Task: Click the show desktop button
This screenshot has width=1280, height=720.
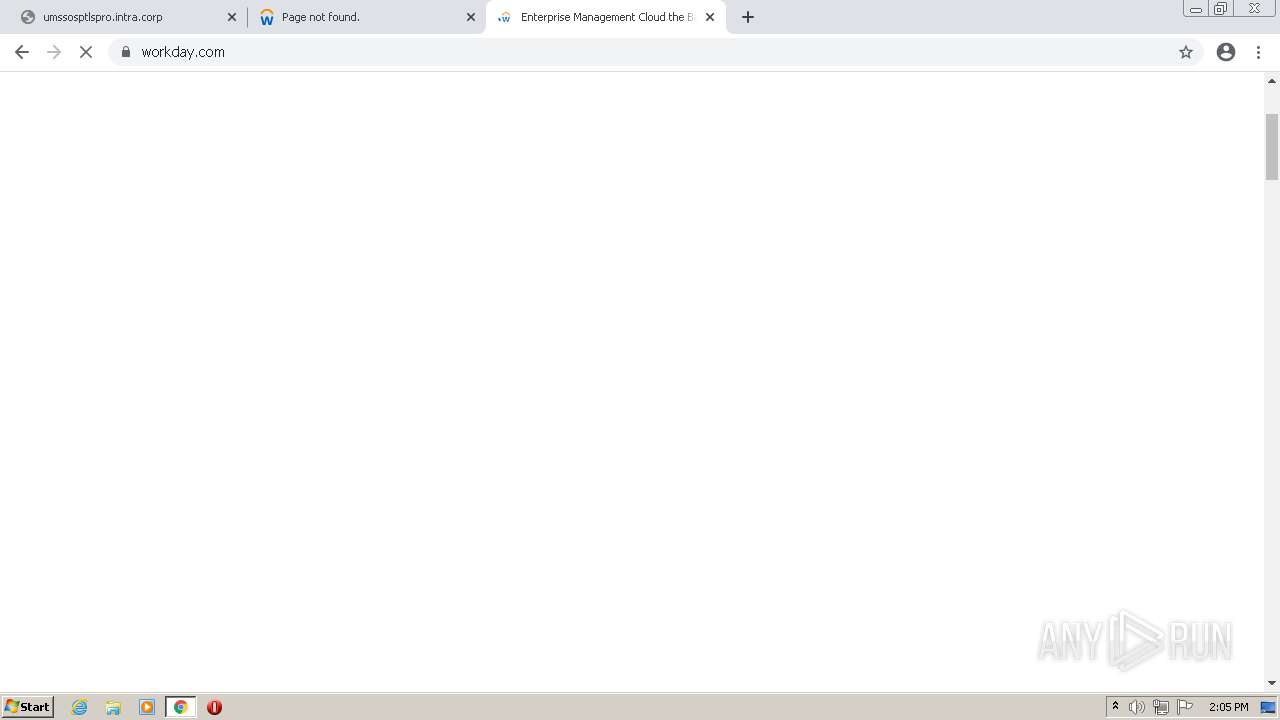Action: click(1268, 707)
